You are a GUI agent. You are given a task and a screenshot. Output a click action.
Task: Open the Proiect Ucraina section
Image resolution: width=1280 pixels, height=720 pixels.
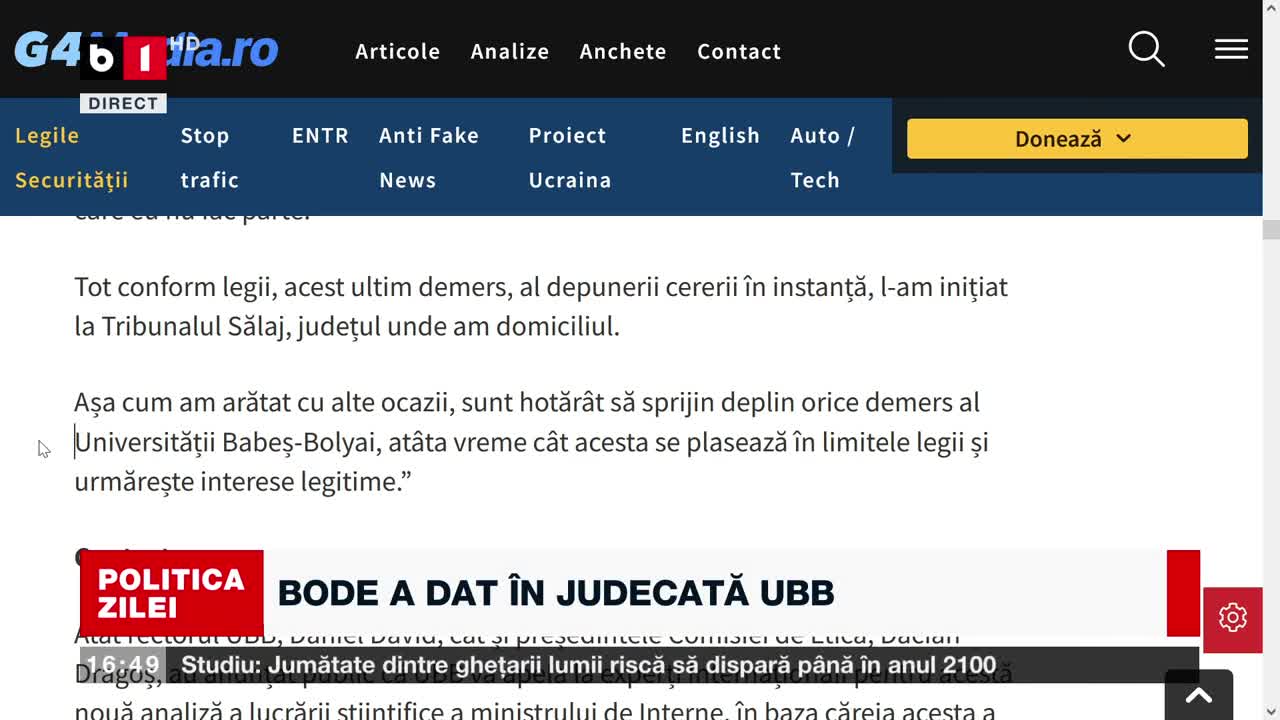(x=569, y=157)
